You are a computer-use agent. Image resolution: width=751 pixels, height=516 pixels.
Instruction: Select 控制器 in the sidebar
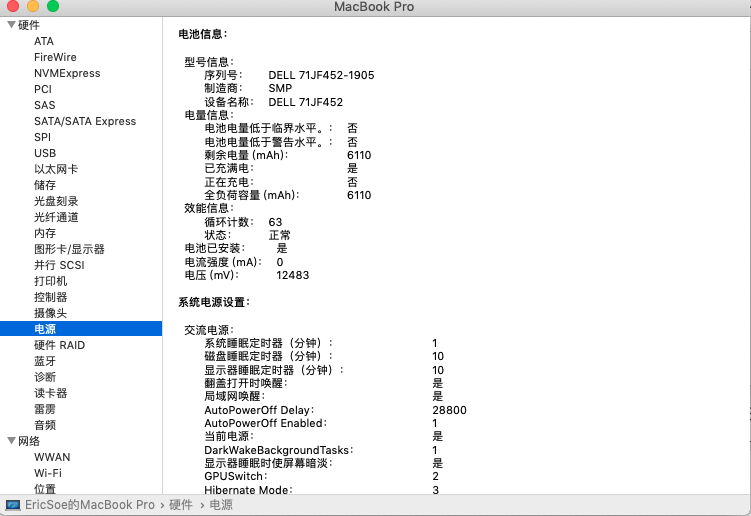tap(50, 297)
